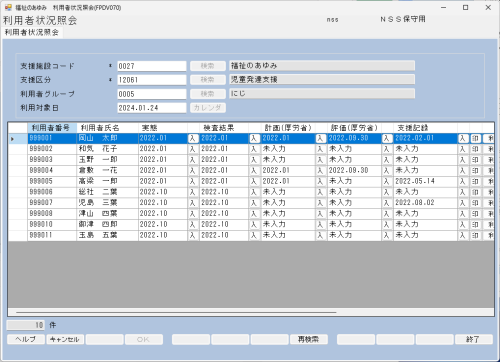Select user name 和気 花子
Viewport: 500px width, 362px height.
tap(107, 149)
